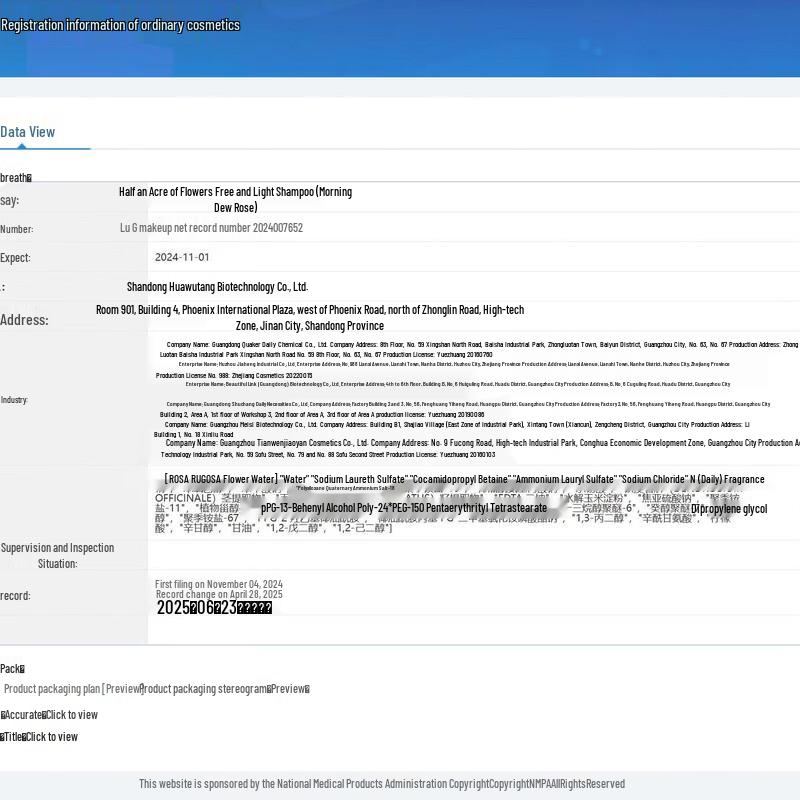Image resolution: width=800 pixels, height=800 pixels.
Task: Click 'ROSA RUGOSA Flower Water' ingredient text
Action: coord(221,479)
